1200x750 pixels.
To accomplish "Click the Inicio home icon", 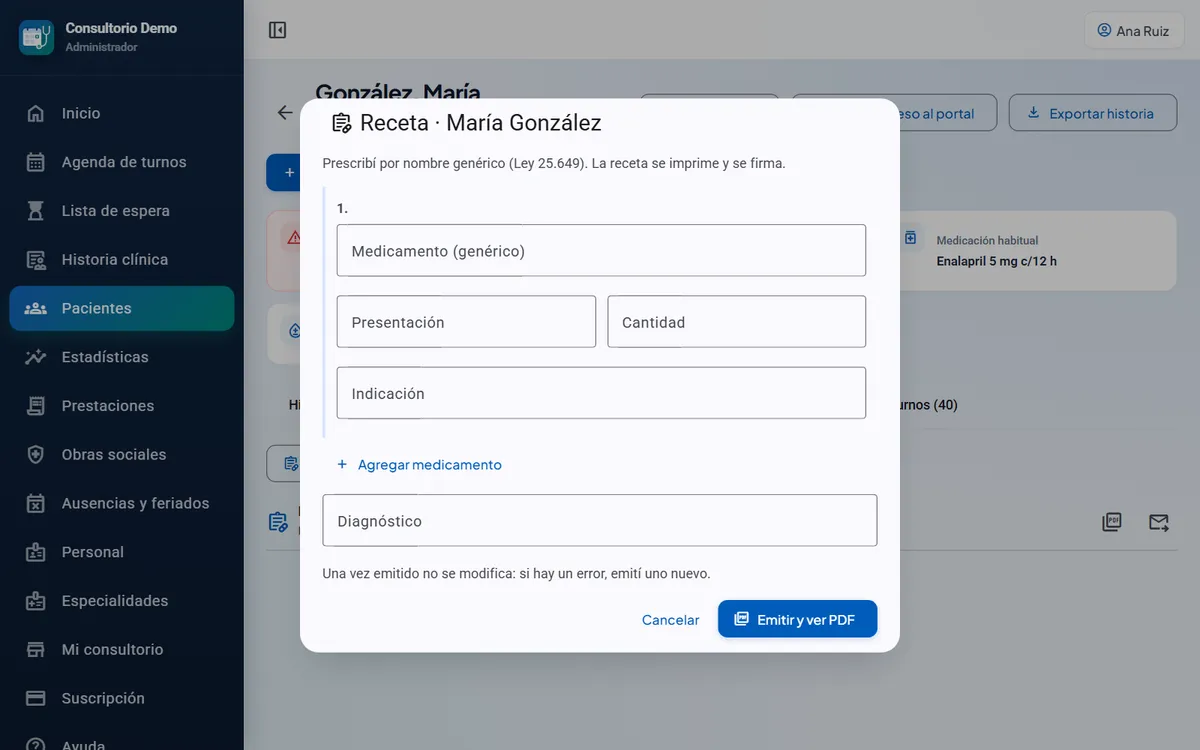I will pos(36,113).
